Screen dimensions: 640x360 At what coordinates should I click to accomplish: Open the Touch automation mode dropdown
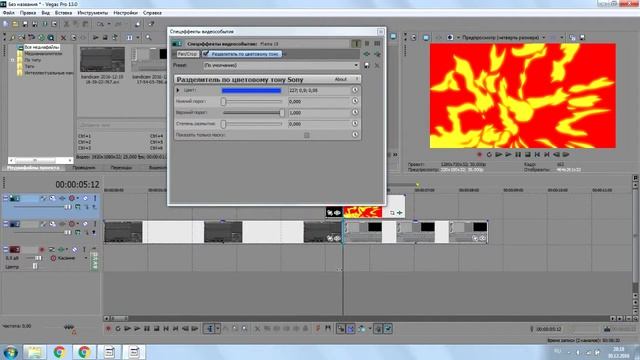click(x=86, y=258)
